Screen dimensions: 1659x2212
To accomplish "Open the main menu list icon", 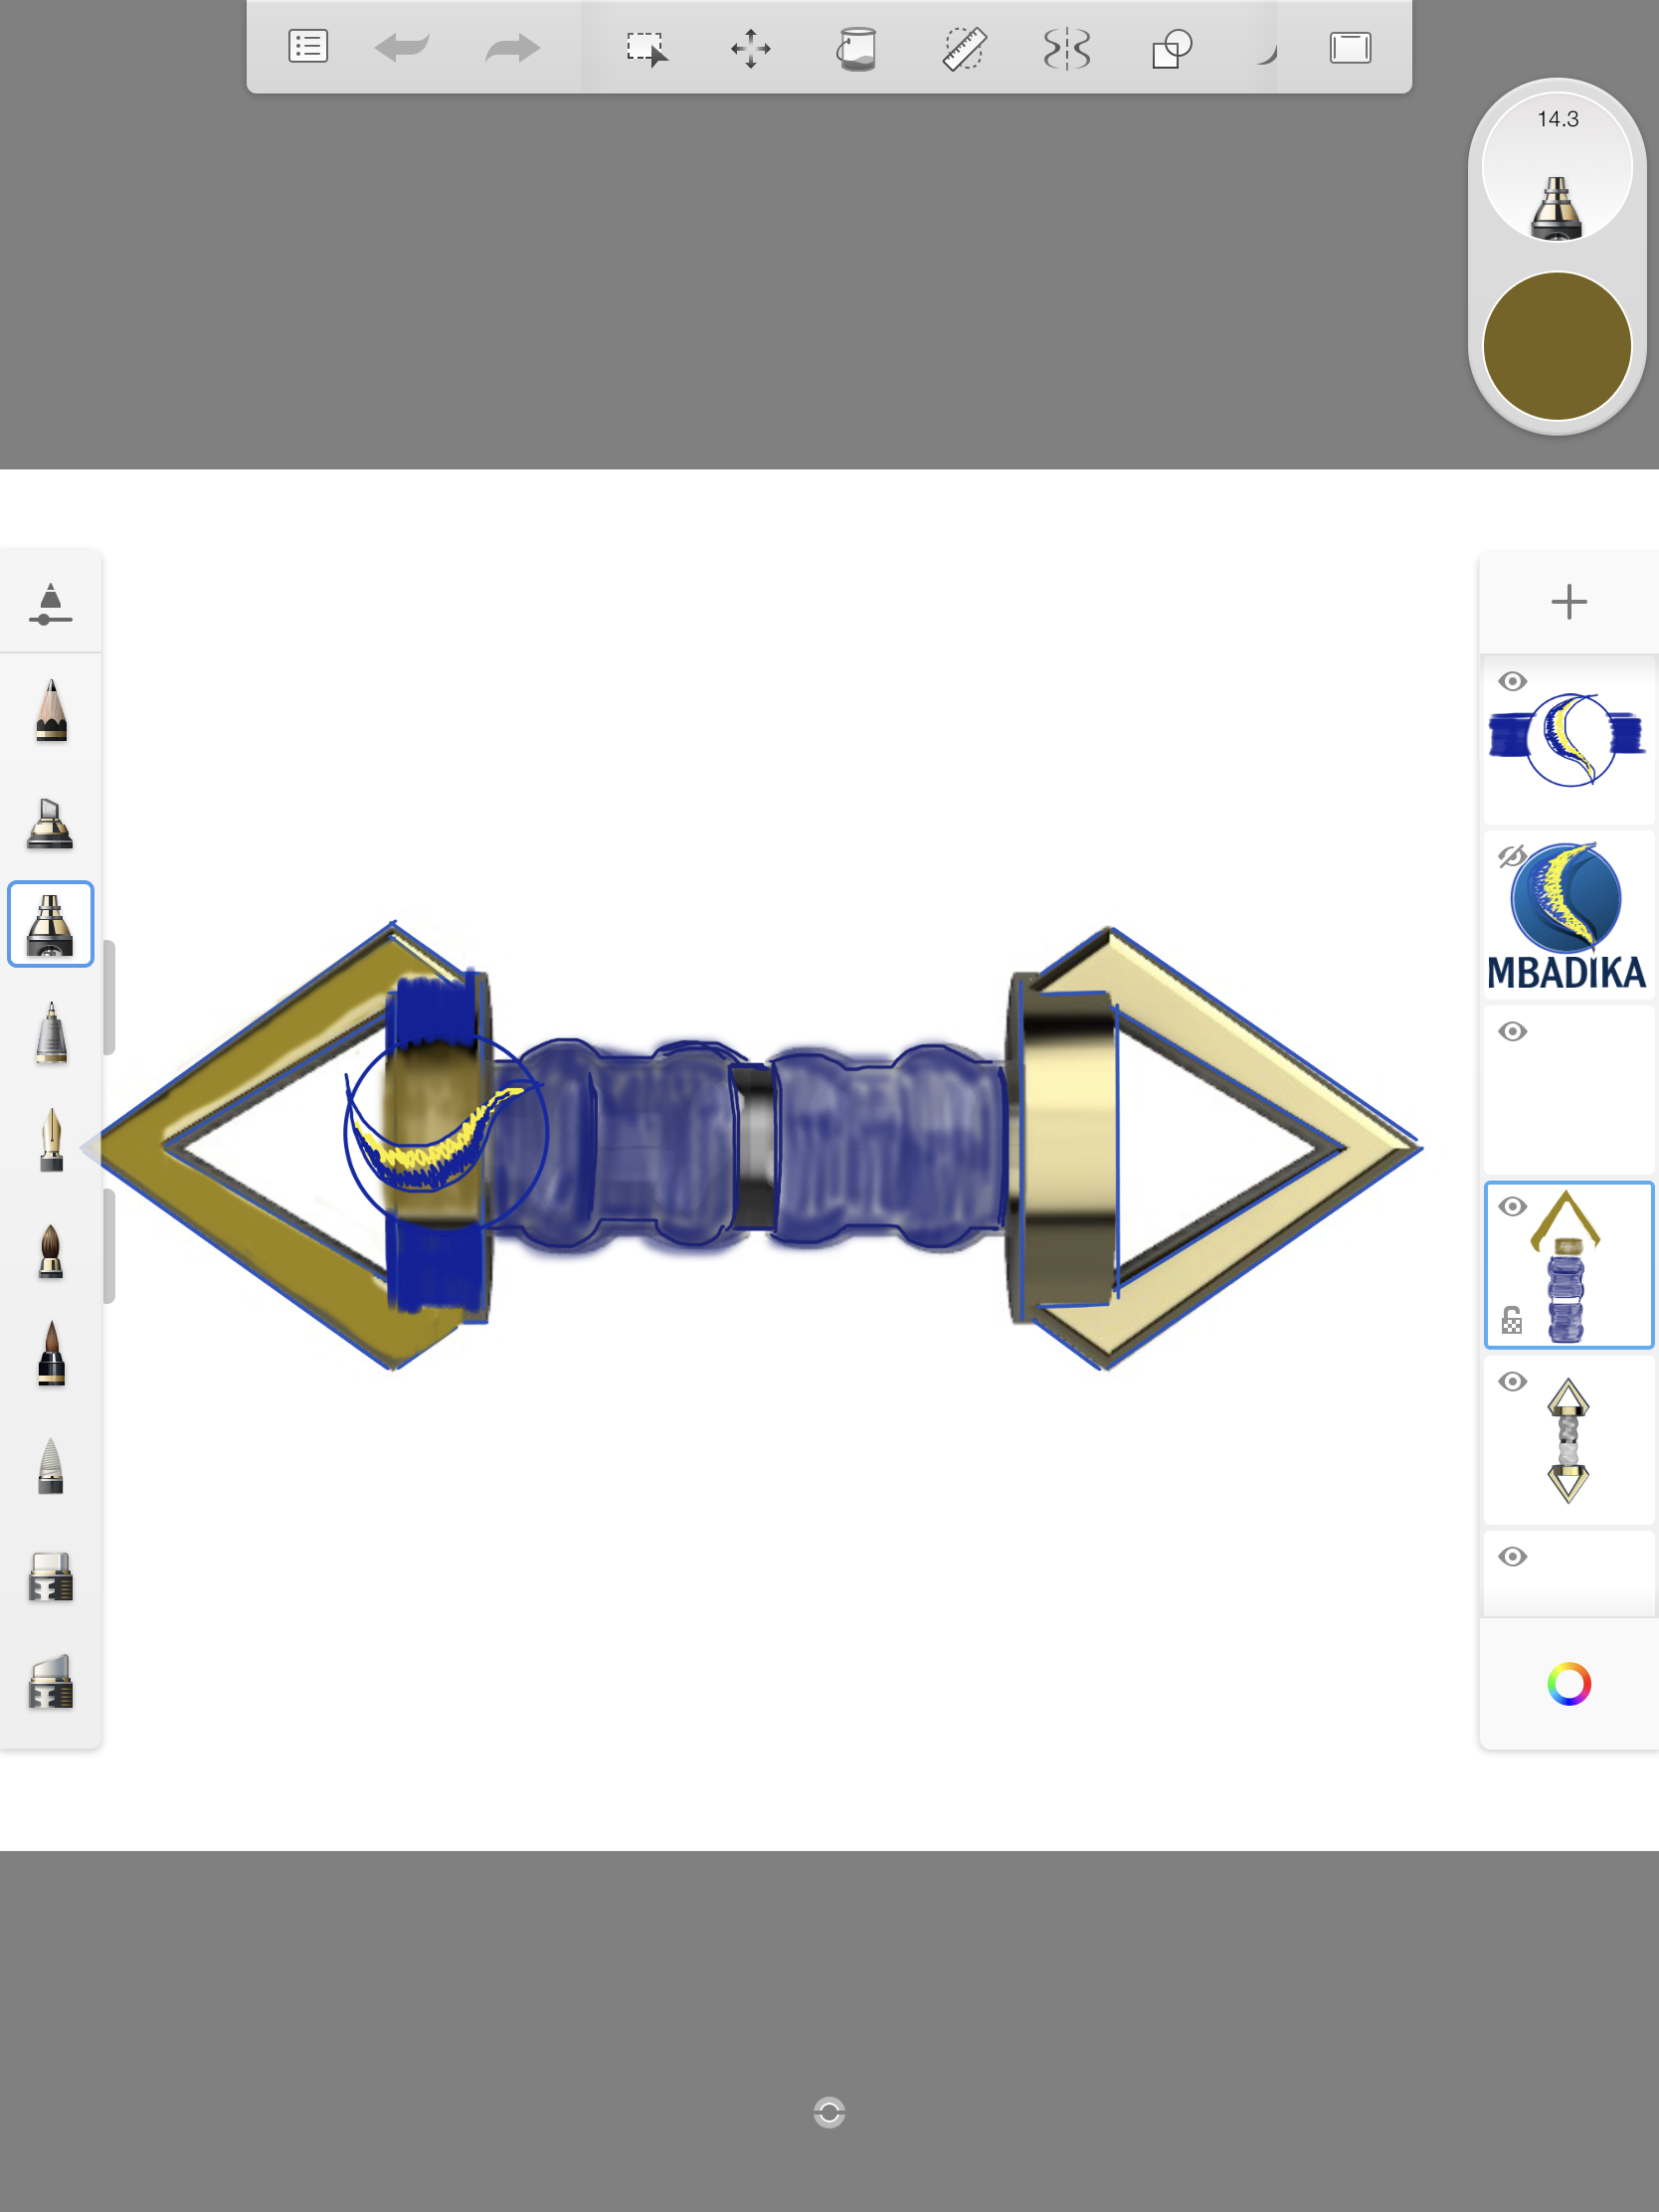I will tap(308, 47).
